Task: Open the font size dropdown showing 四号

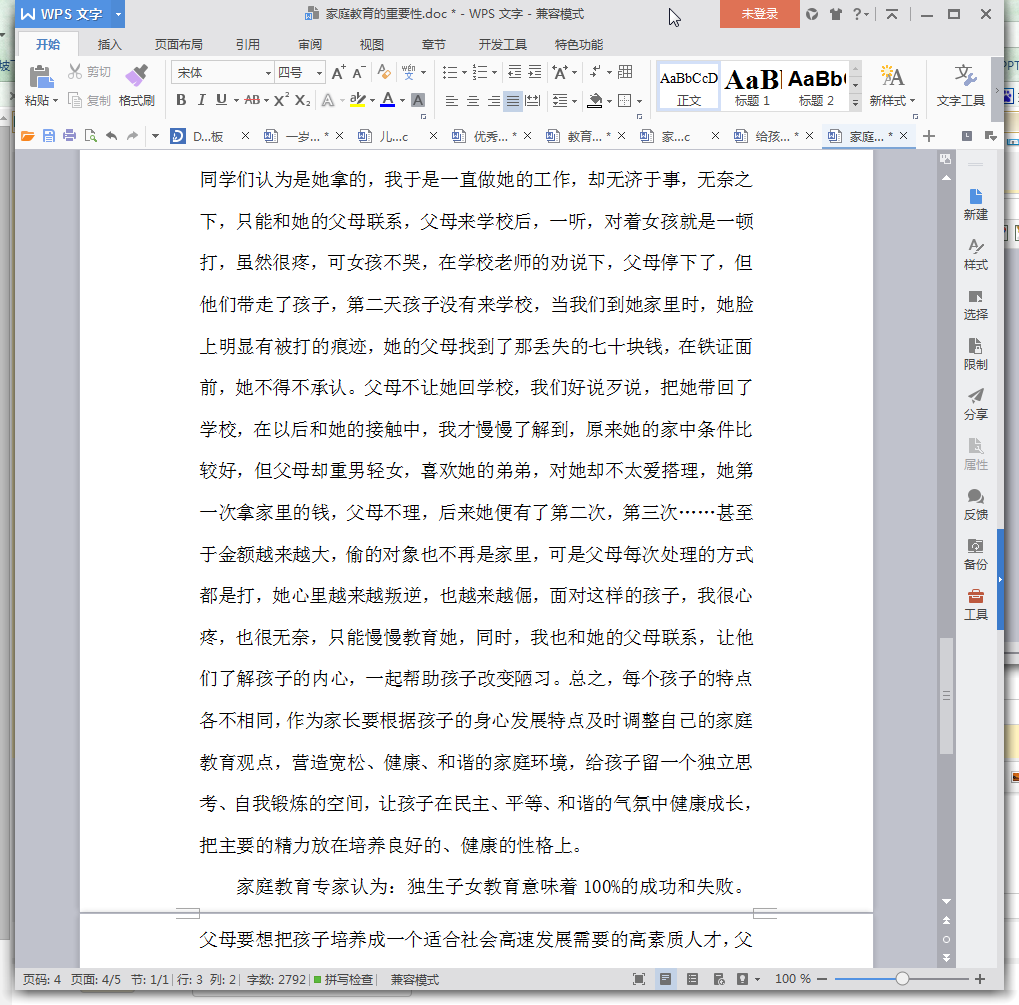Action: click(319, 73)
